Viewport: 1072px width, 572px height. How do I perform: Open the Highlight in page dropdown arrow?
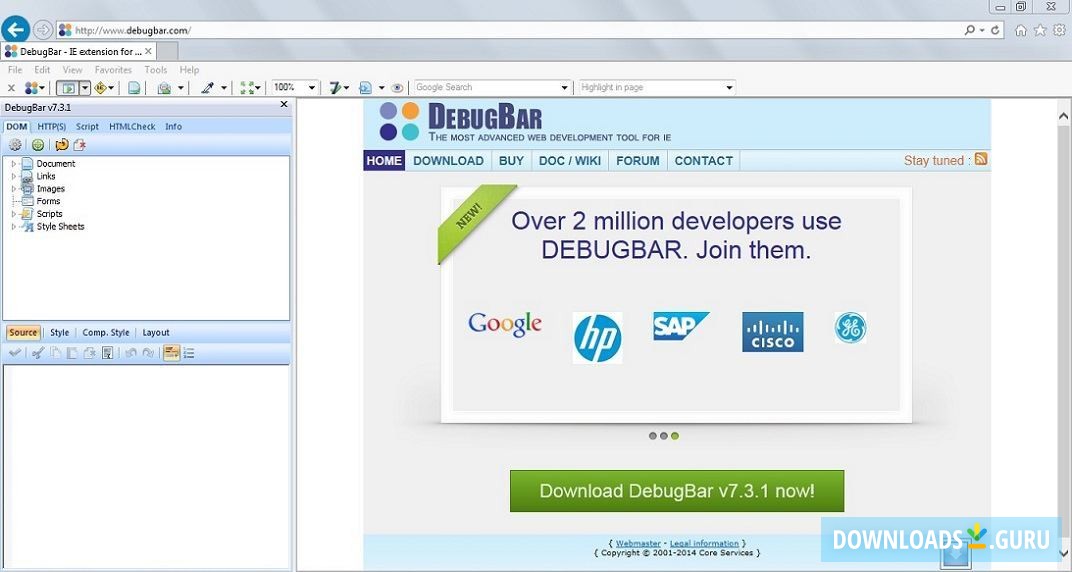point(729,87)
